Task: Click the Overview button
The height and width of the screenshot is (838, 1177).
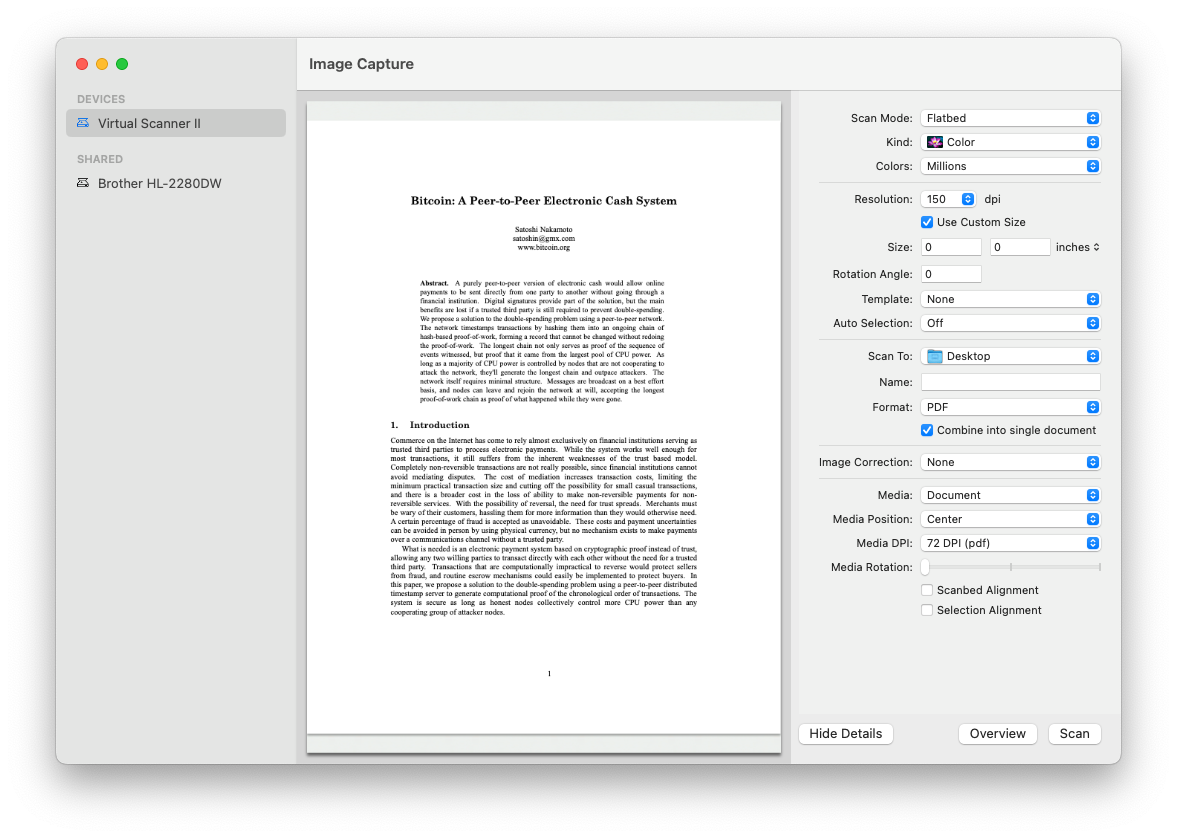Action: point(997,733)
